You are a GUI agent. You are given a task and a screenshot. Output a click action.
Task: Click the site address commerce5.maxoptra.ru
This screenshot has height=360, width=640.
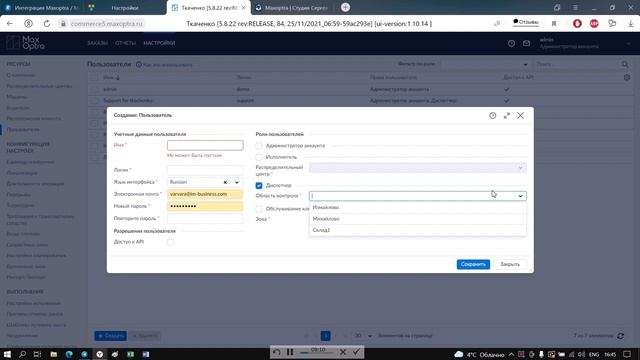(x=107, y=24)
